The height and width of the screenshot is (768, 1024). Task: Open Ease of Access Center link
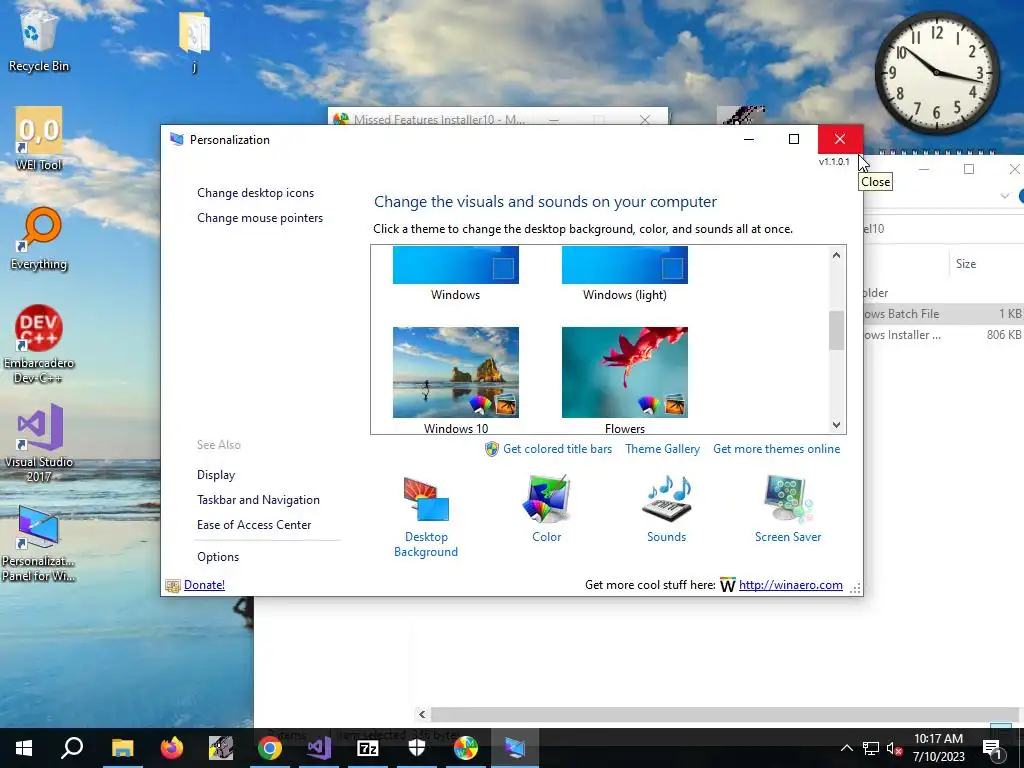click(x=254, y=524)
